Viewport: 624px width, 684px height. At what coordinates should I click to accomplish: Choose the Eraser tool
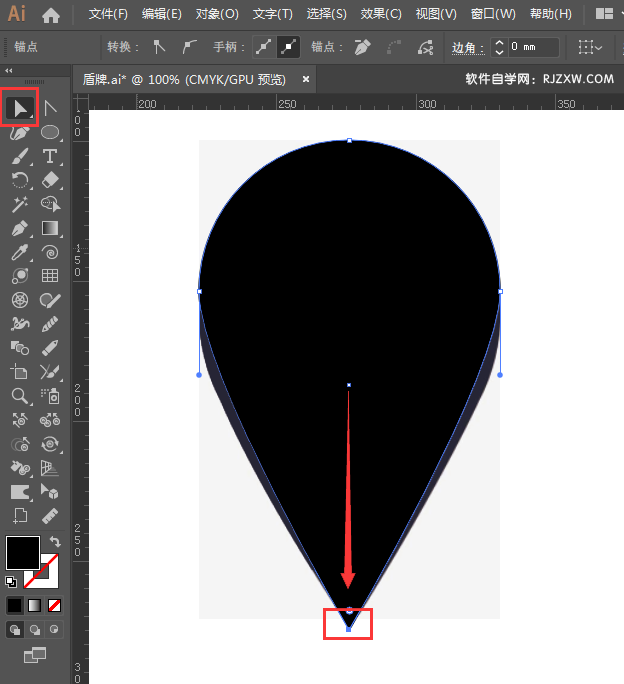click(49, 180)
